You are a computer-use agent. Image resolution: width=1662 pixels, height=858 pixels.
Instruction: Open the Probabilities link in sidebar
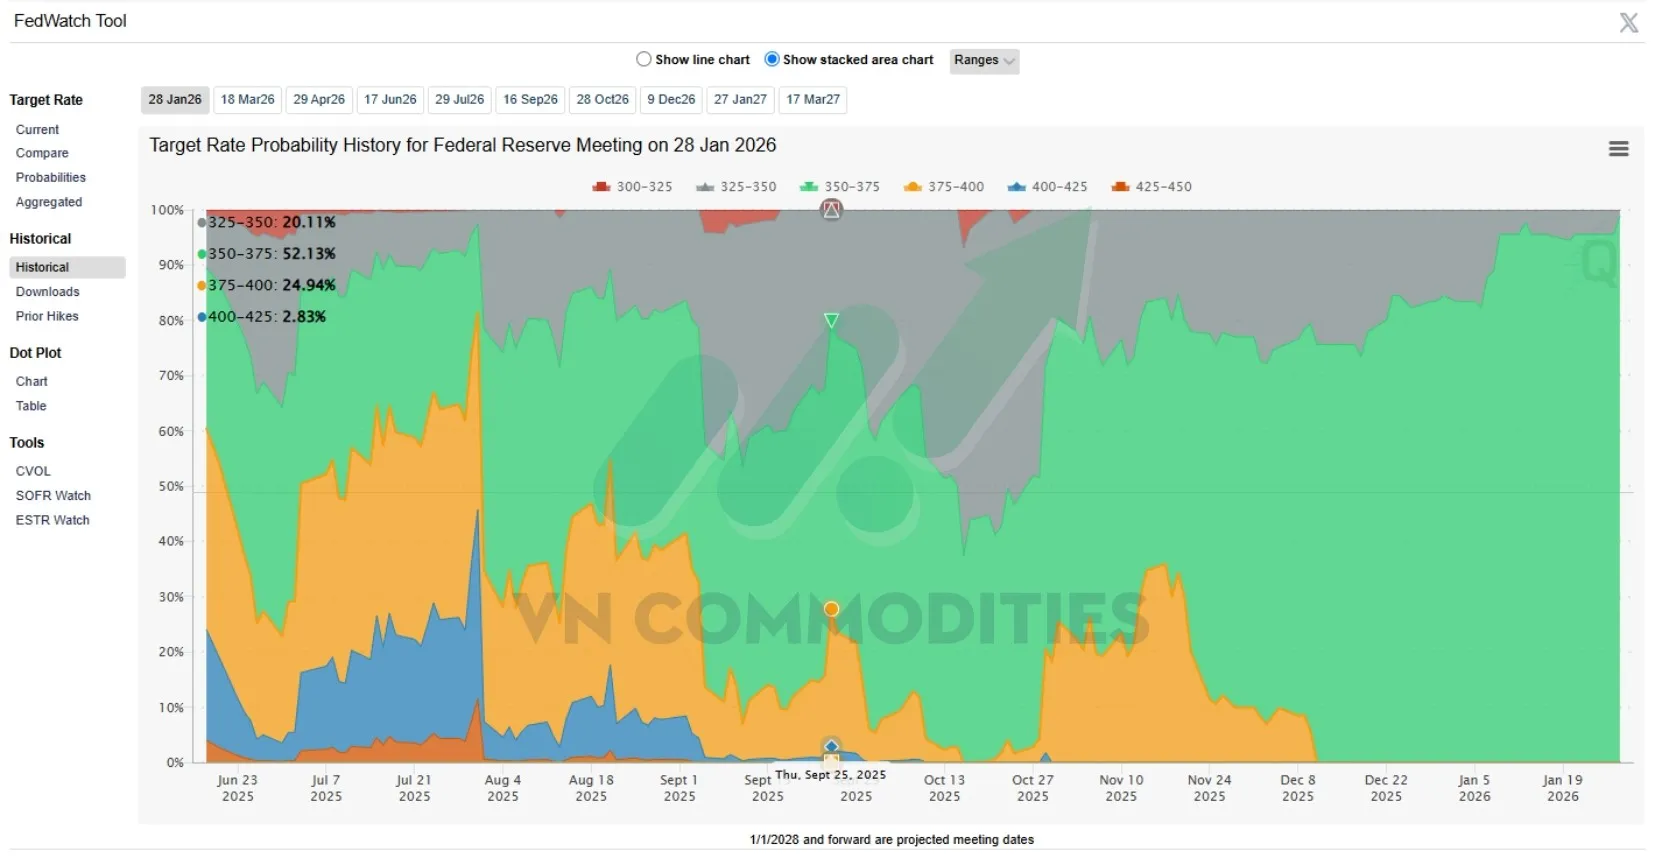pos(51,177)
